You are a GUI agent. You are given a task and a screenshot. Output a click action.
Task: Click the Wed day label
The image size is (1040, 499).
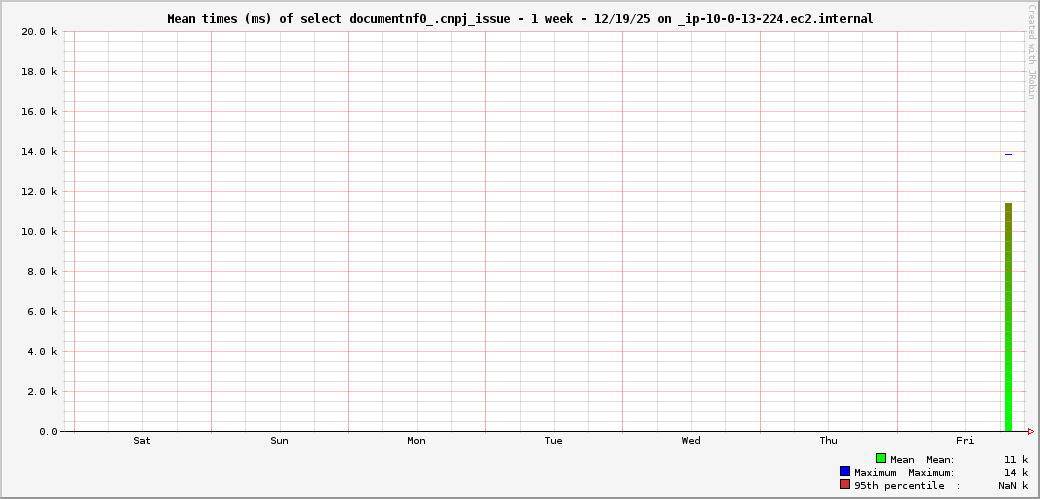point(691,441)
